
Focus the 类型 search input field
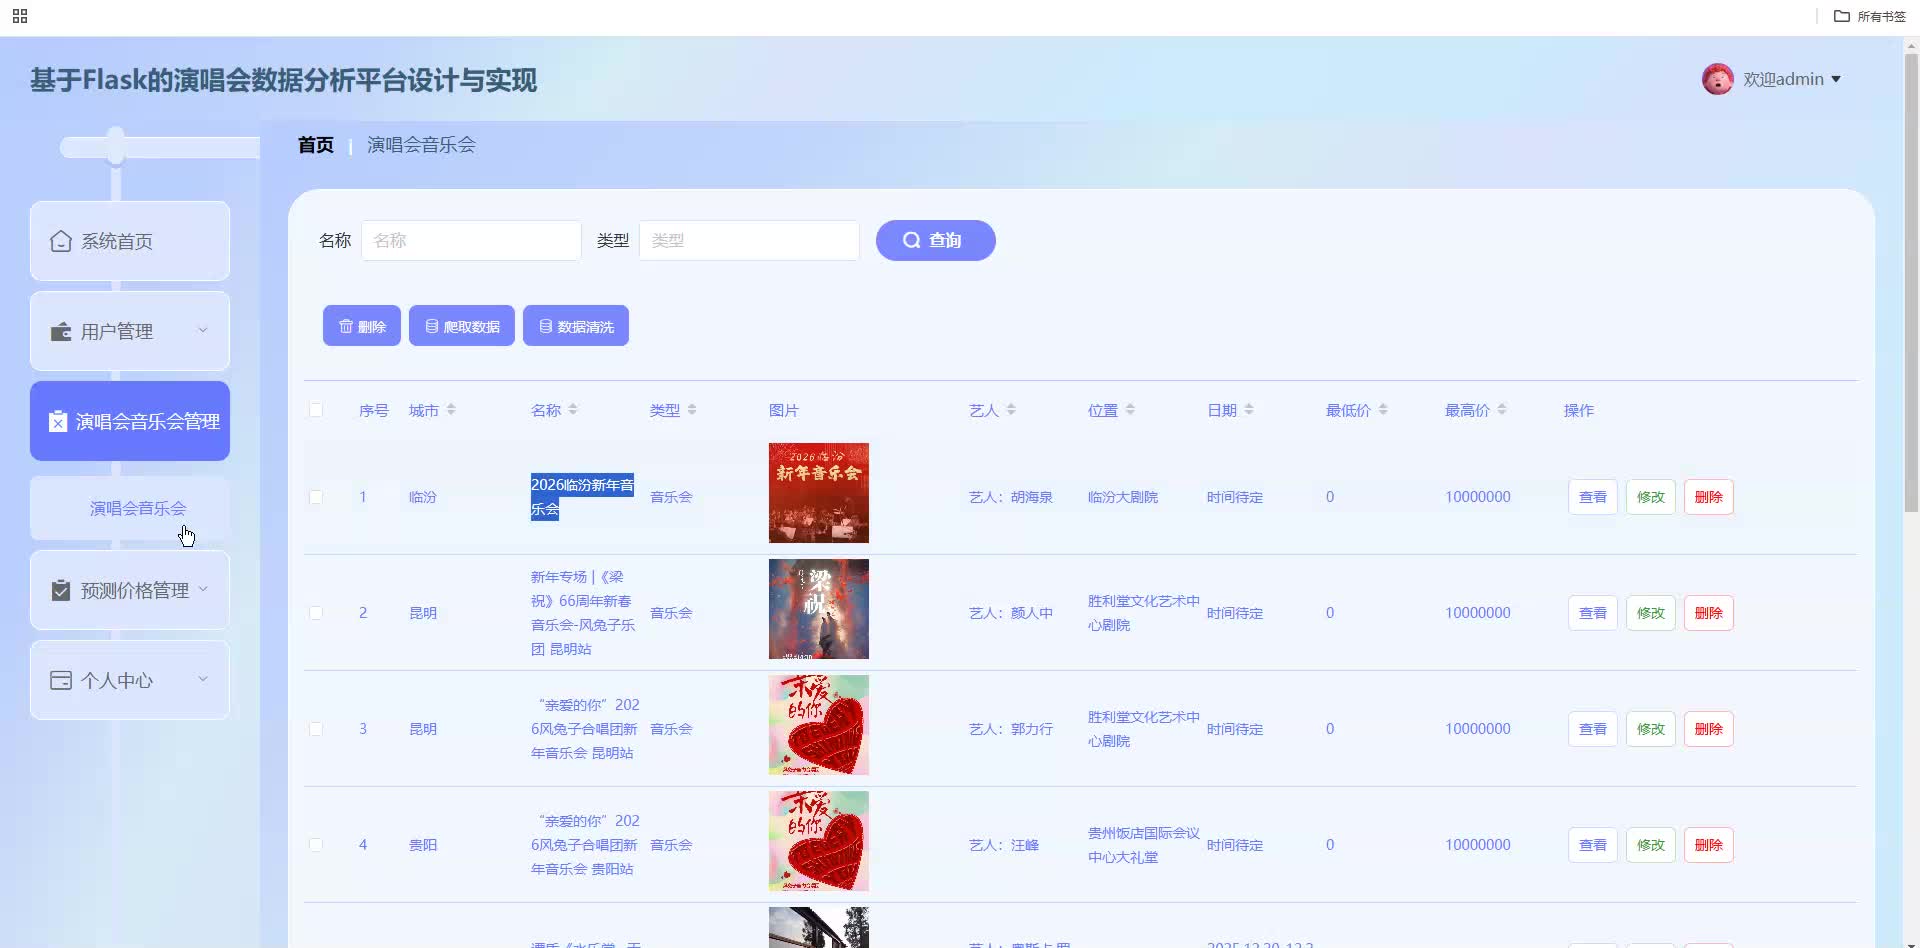(749, 240)
